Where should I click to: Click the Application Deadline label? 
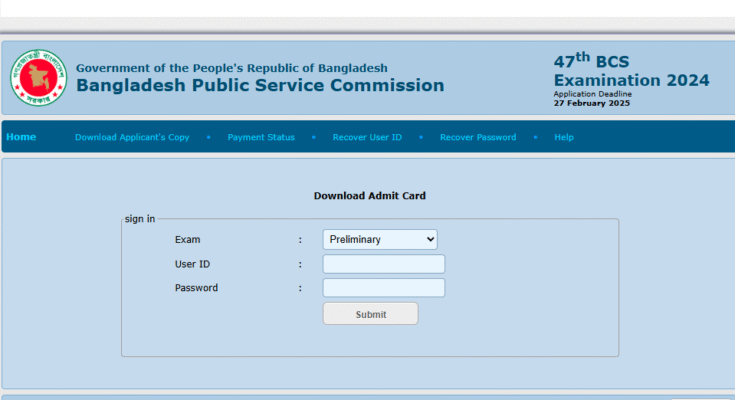pyautogui.click(x=592, y=94)
